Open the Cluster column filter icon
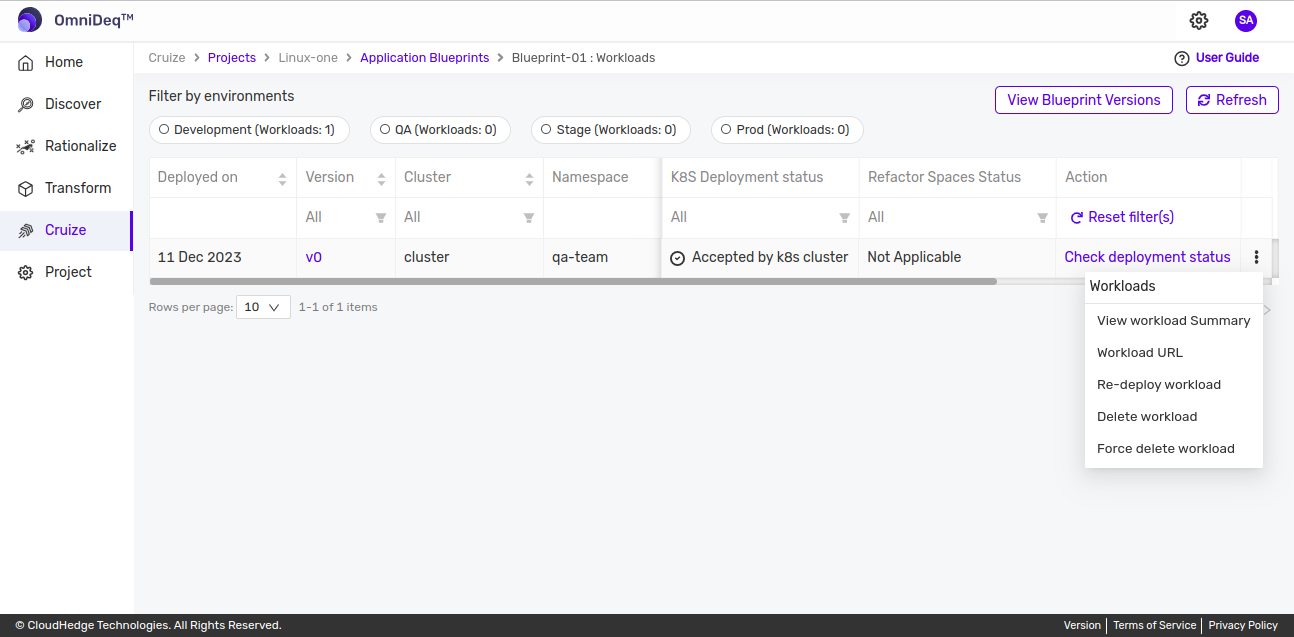This screenshot has width=1294, height=637. 529,218
